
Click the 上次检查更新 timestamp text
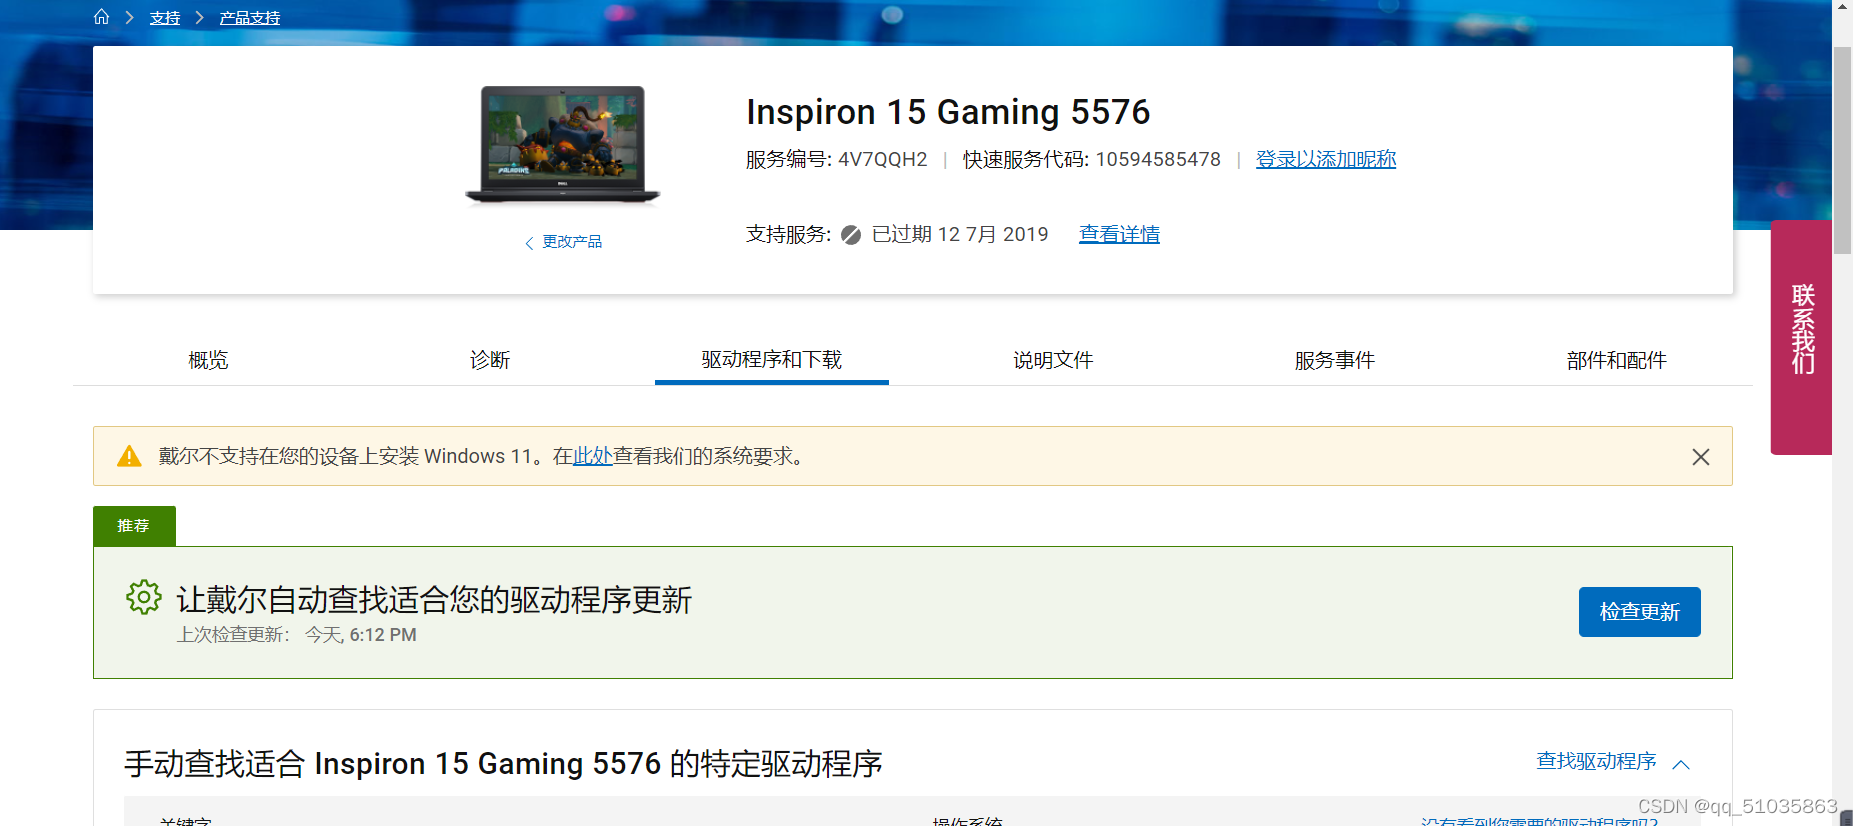(297, 635)
